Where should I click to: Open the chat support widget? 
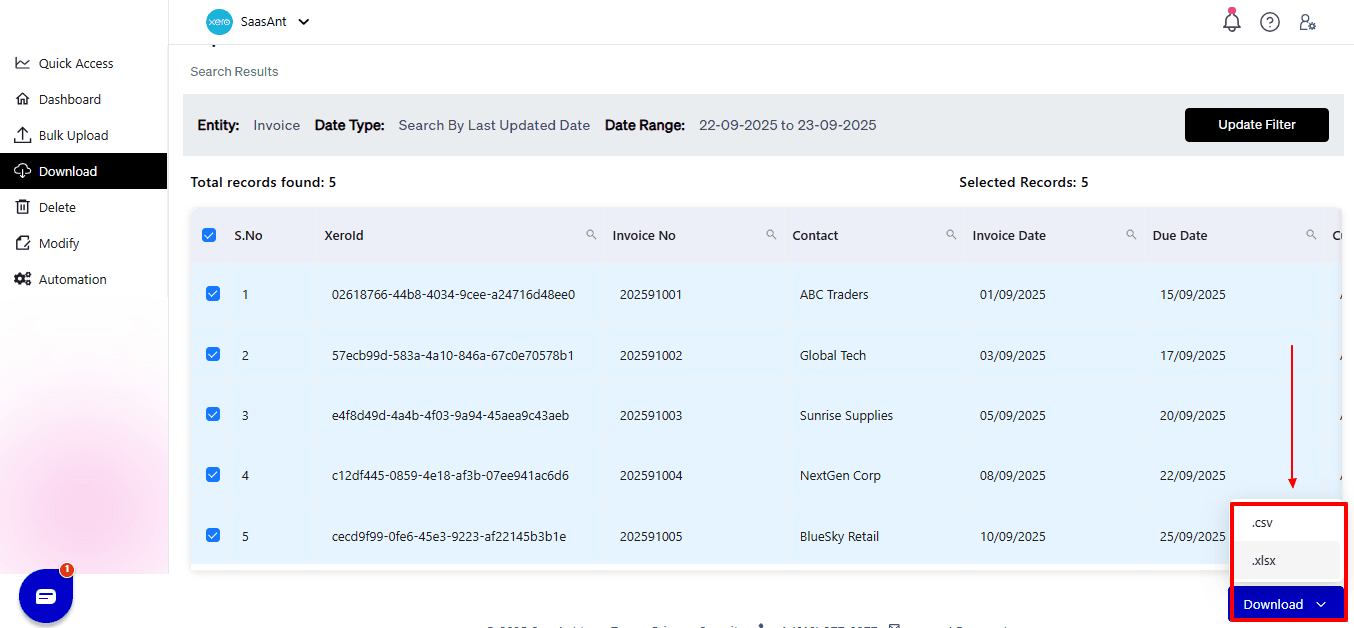click(46, 597)
